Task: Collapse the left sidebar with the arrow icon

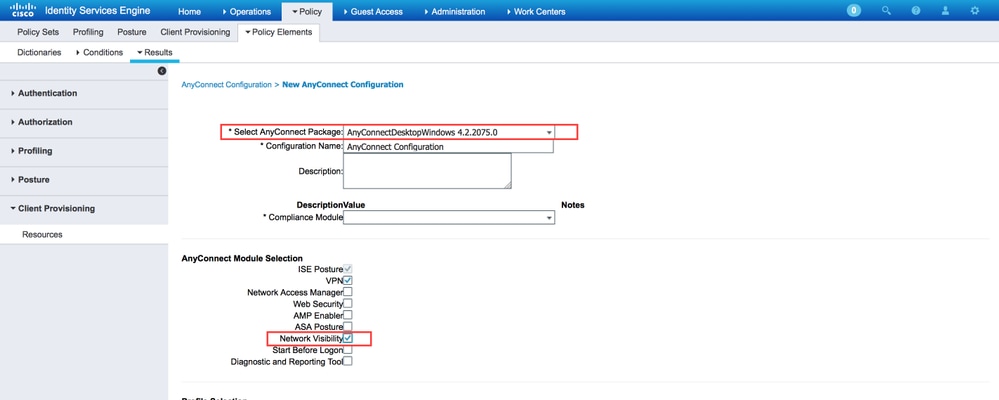Action: click(162, 71)
